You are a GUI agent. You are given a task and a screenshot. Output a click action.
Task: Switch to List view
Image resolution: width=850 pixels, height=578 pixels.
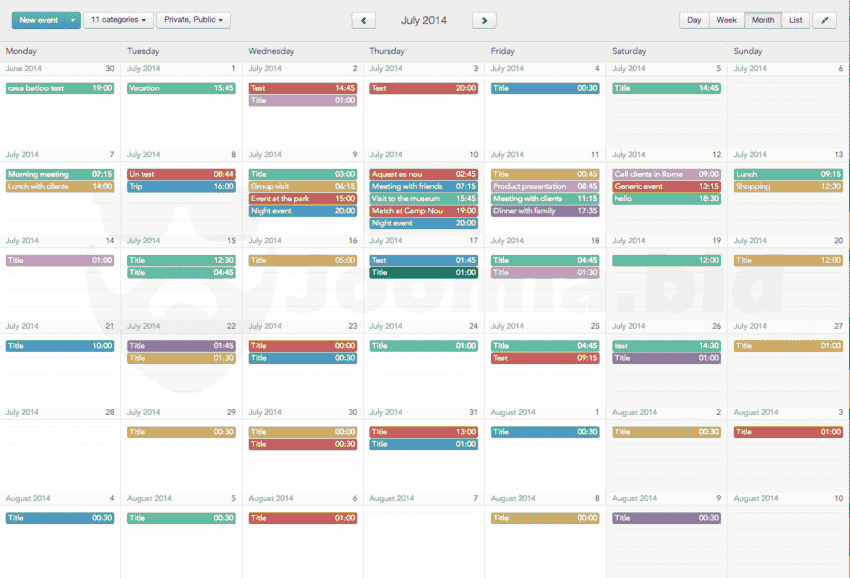[795, 20]
